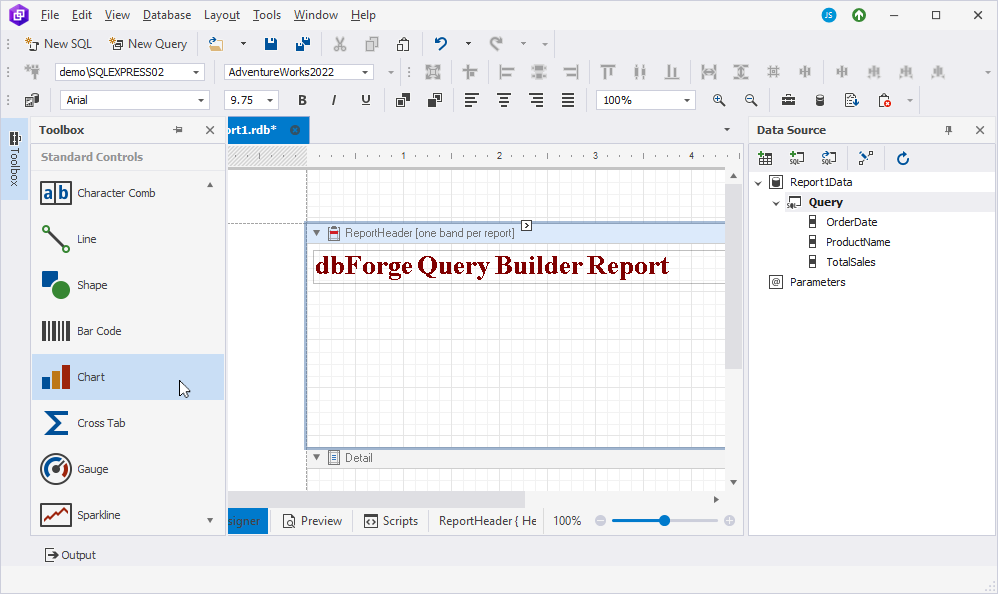Open the 100% zoom dropdown

point(687,100)
